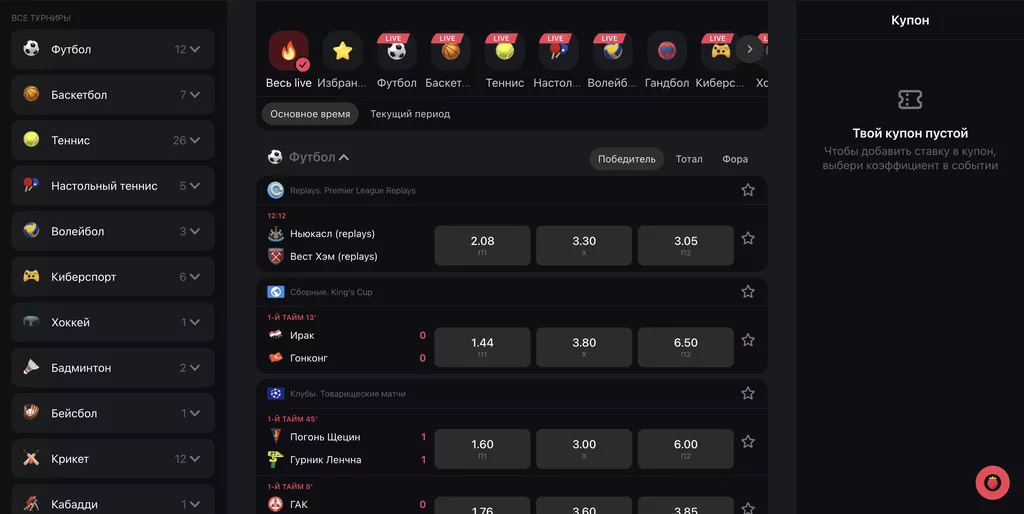Favorite the Ирак vs Гонконг match star
1024x514 pixels.
[x=748, y=340]
